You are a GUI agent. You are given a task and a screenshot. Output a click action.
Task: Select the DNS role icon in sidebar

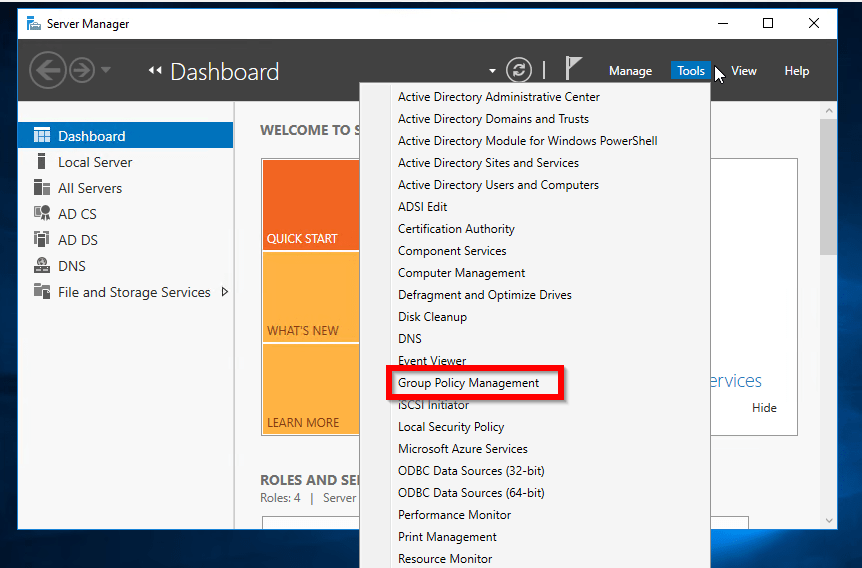[x=42, y=265]
